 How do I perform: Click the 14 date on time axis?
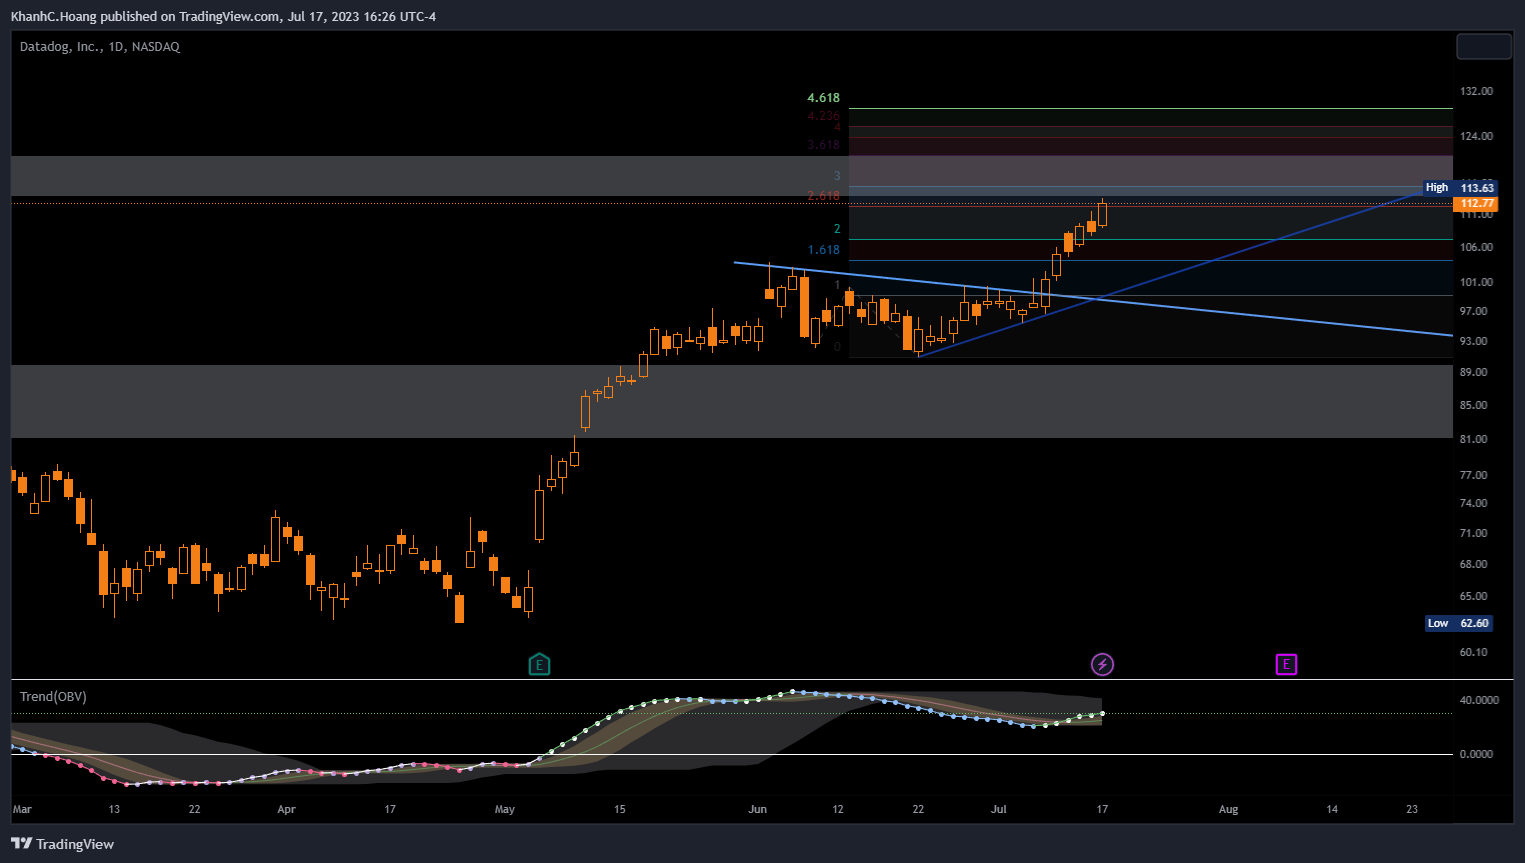1332,809
